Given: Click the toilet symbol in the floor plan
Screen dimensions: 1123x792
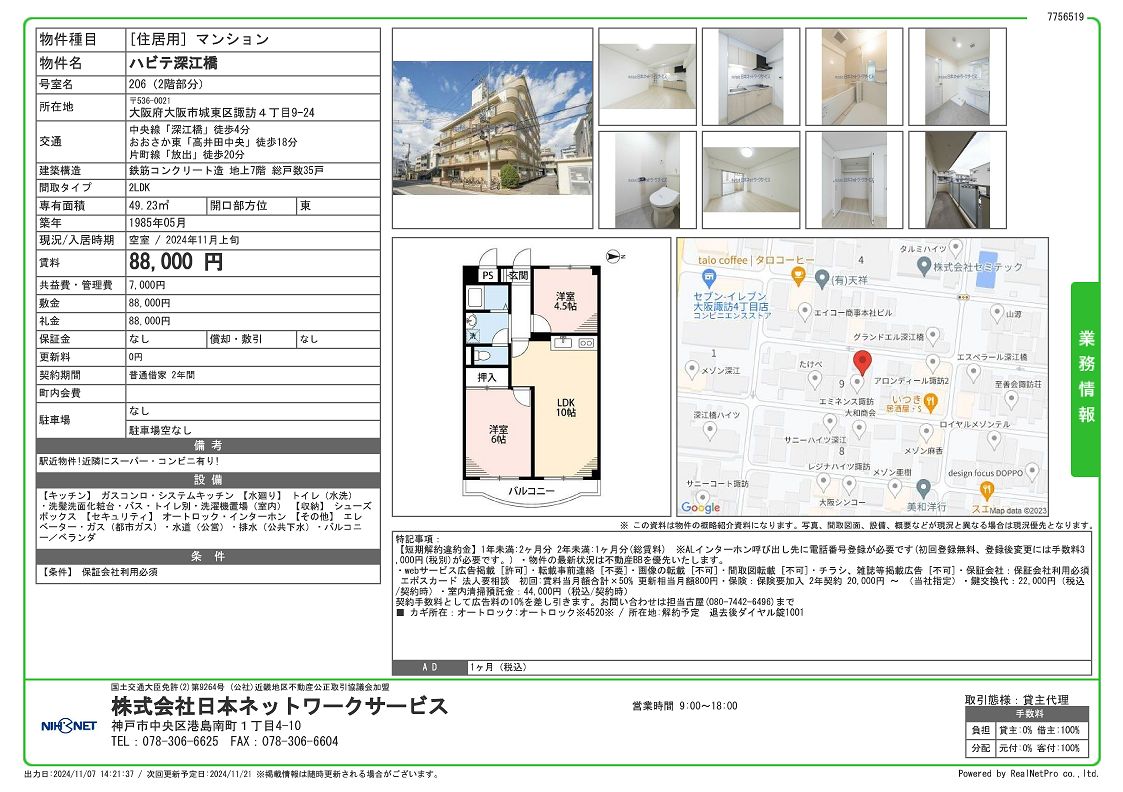Looking at the screenshot, I should coord(482,355).
